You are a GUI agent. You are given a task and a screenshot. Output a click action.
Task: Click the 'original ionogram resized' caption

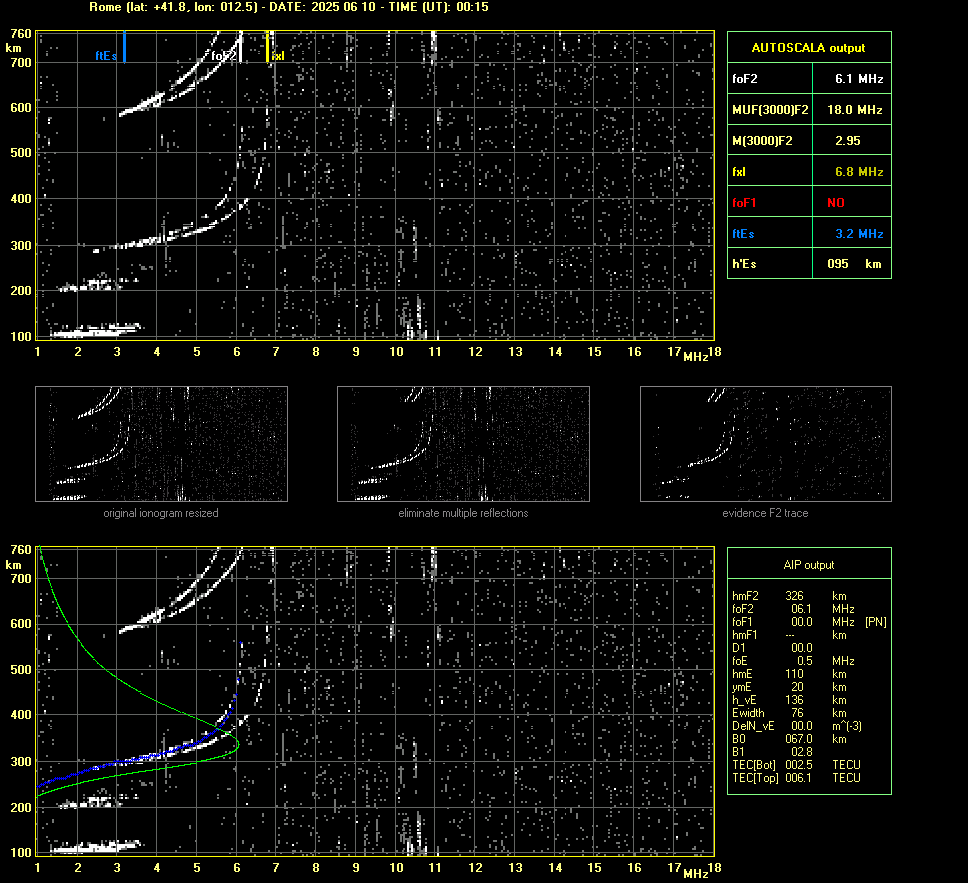[161, 513]
